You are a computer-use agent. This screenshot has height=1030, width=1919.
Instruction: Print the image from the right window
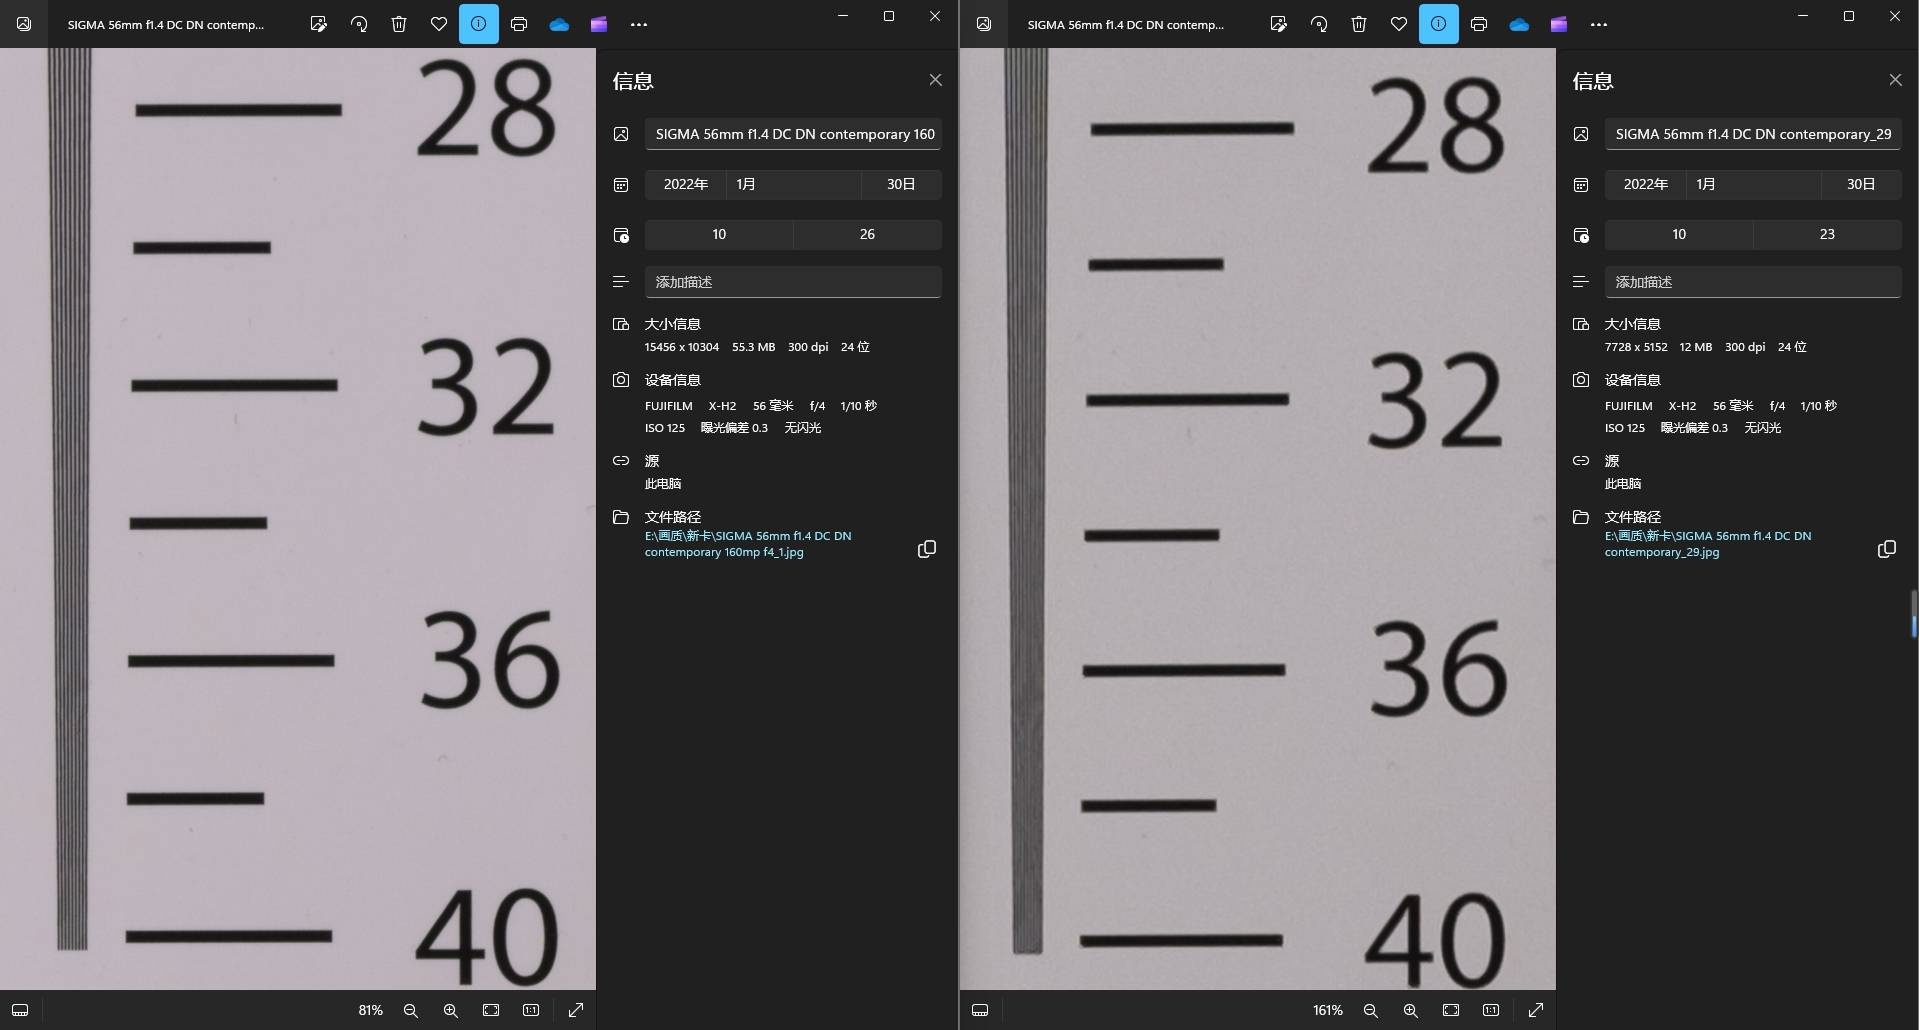pyautogui.click(x=1479, y=24)
